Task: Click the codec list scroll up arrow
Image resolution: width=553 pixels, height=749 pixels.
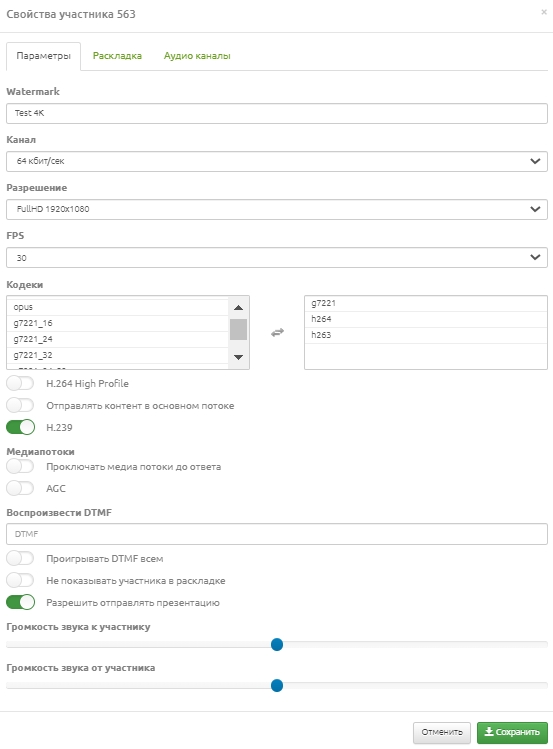Action: [238, 308]
